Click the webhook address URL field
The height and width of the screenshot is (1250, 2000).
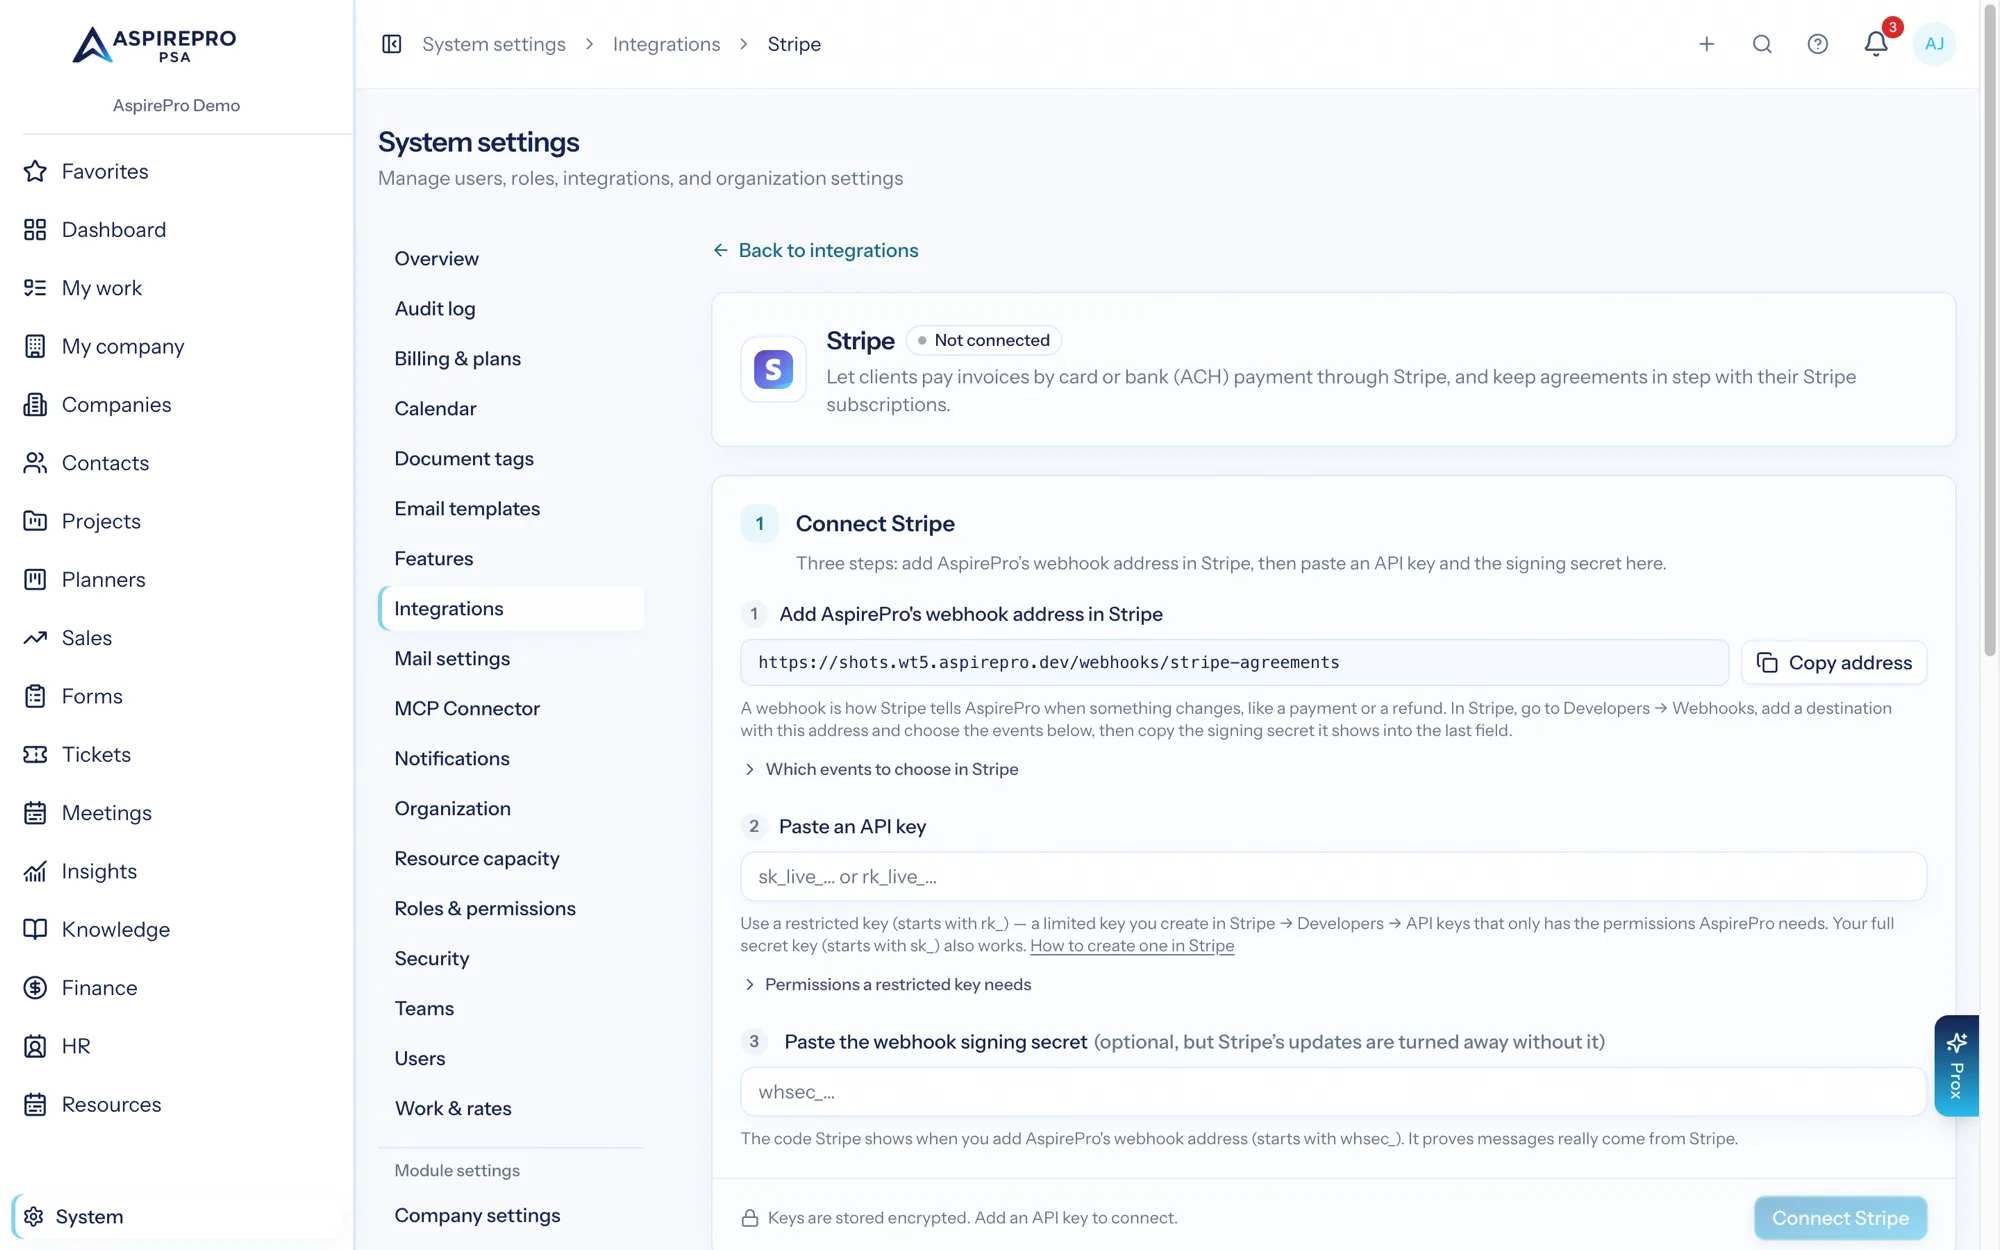[1234, 663]
